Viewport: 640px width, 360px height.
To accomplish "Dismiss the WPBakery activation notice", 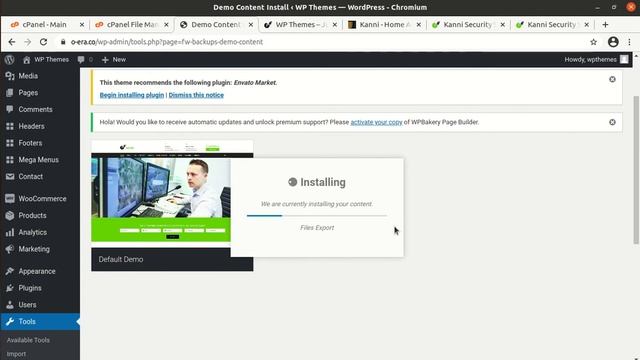I will [x=612, y=122].
